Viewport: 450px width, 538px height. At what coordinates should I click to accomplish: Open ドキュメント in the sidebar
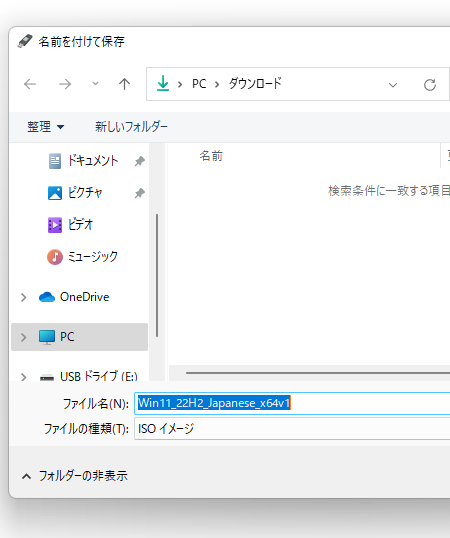click(x=93, y=161)
